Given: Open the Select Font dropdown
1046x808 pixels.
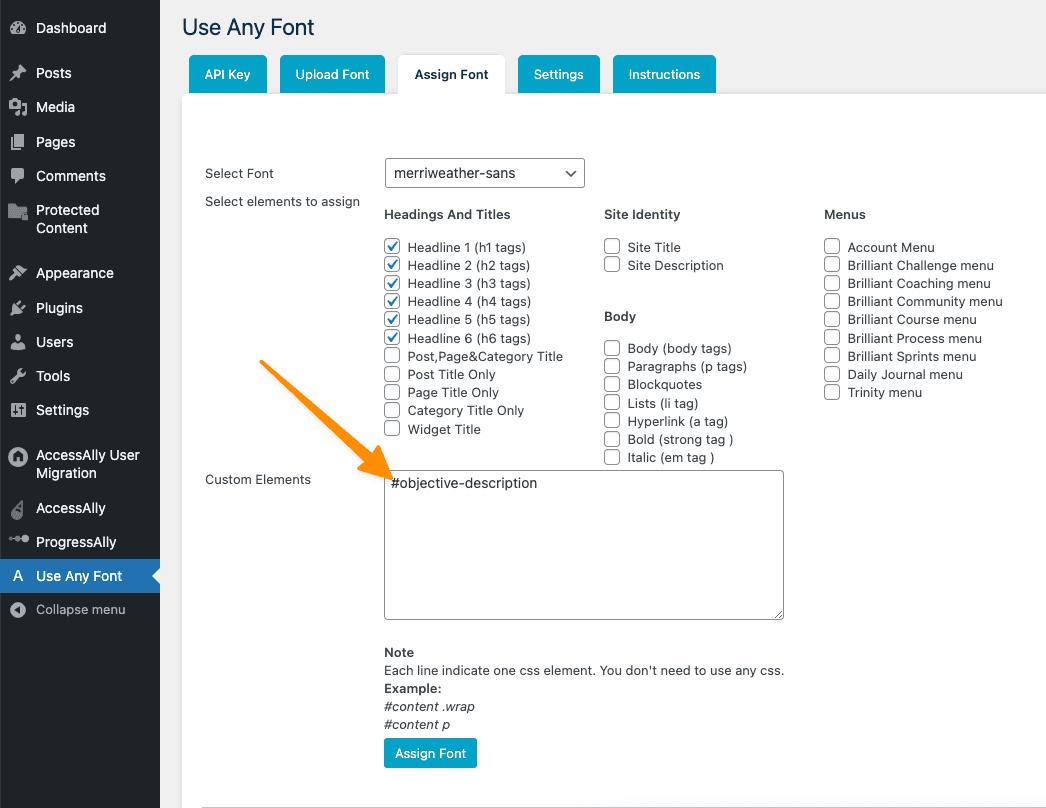Looking at the screenshot, I should 484,173.
